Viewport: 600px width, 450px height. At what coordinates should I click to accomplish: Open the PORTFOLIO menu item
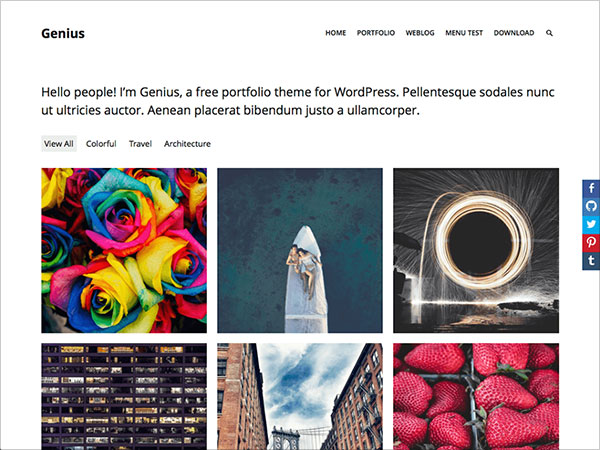376,33
